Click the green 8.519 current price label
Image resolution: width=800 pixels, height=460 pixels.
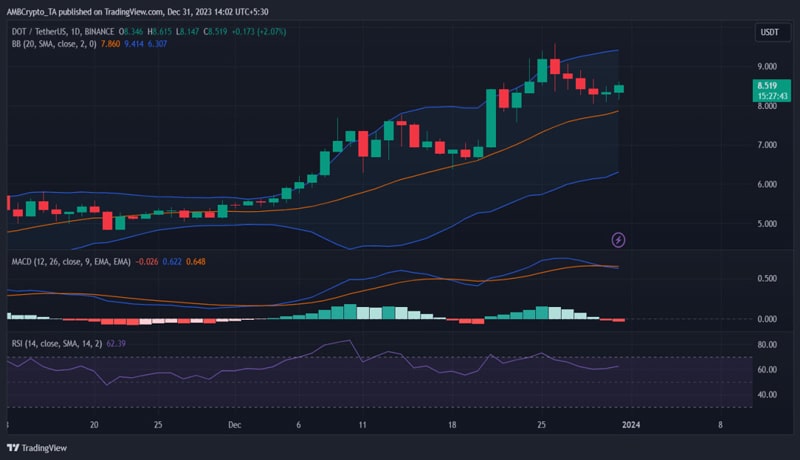[768, 86]
